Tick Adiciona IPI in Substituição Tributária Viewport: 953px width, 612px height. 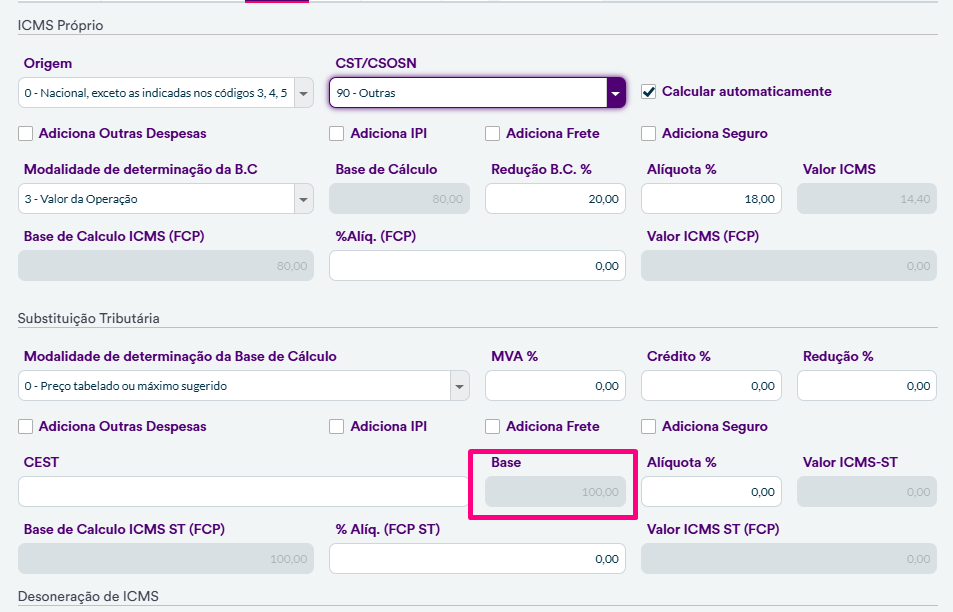tap(336, 426)
